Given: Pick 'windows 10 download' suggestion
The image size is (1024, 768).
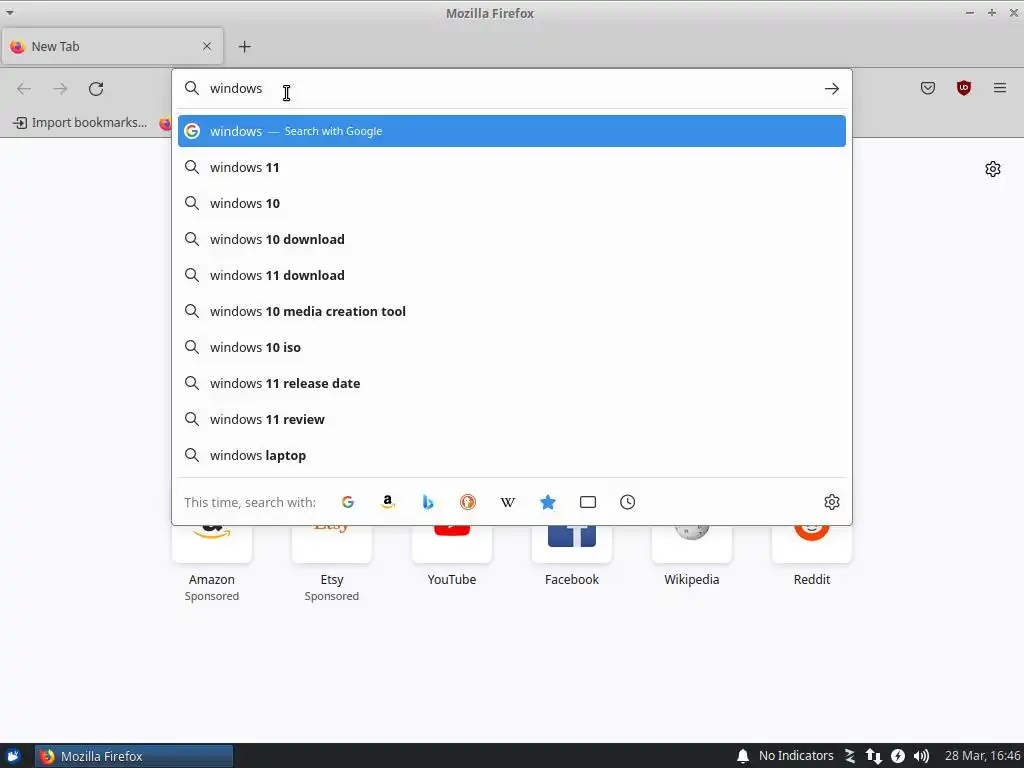Looking at the screenshot, I should coord(511,239).
